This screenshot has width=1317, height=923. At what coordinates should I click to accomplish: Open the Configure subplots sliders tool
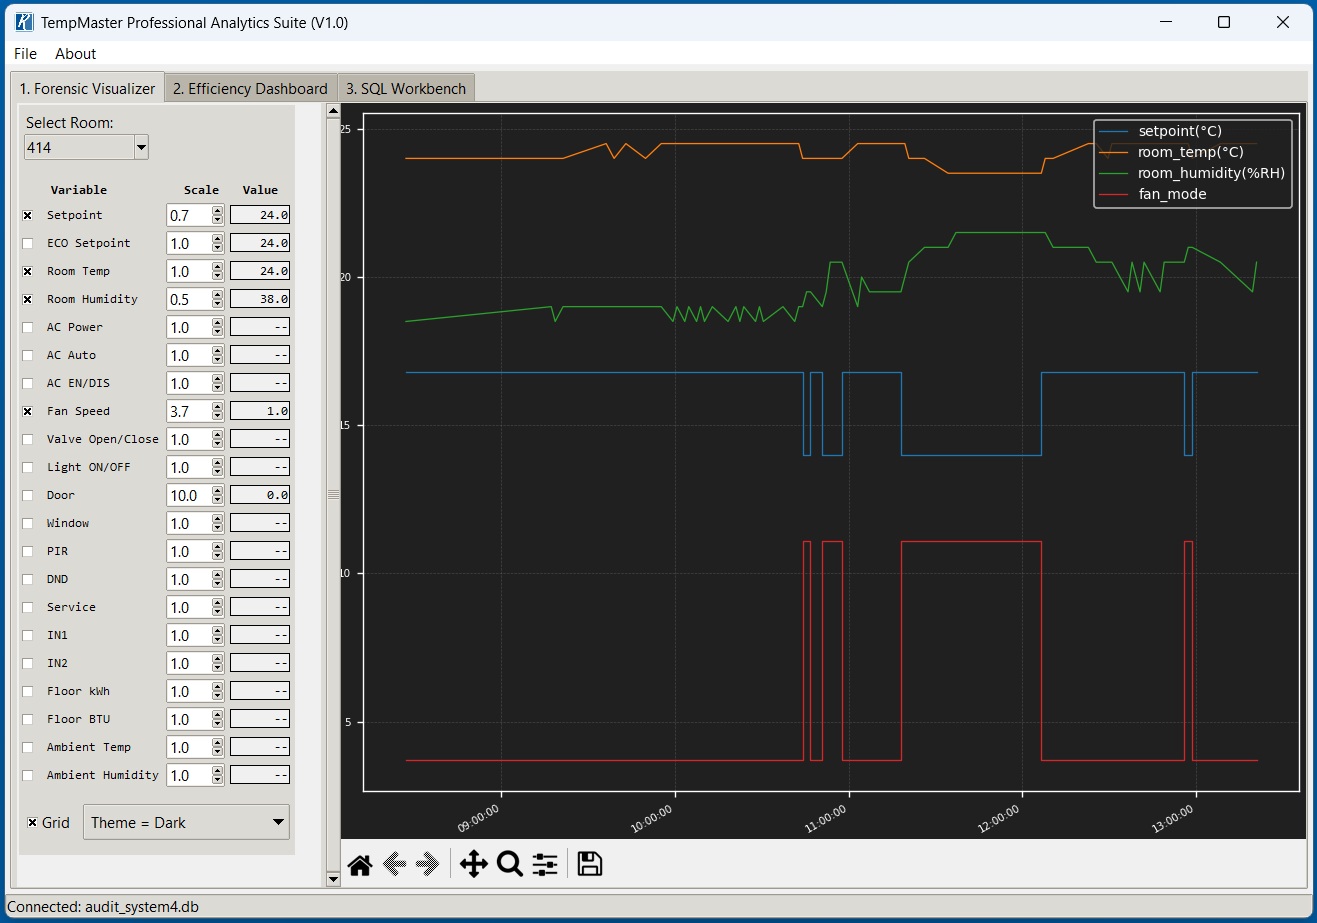click(545, 865)
